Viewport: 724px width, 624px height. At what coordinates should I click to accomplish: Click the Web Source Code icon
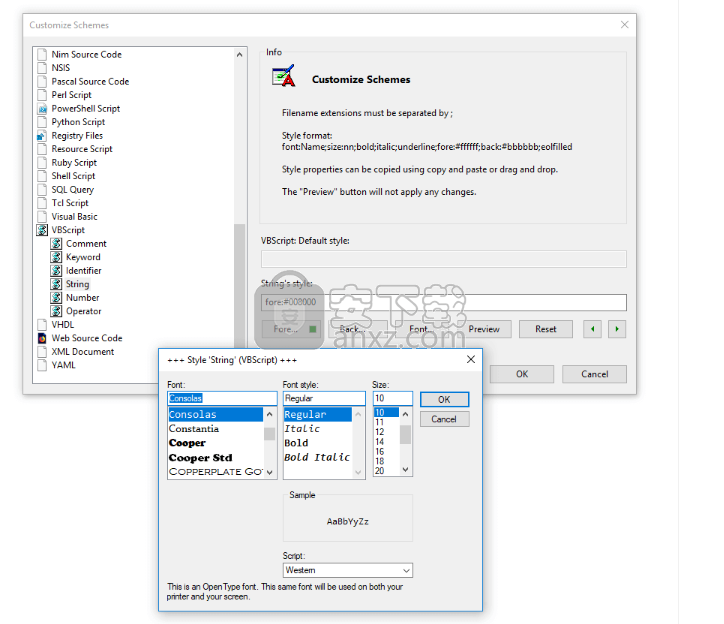click(x=42, y=338)
